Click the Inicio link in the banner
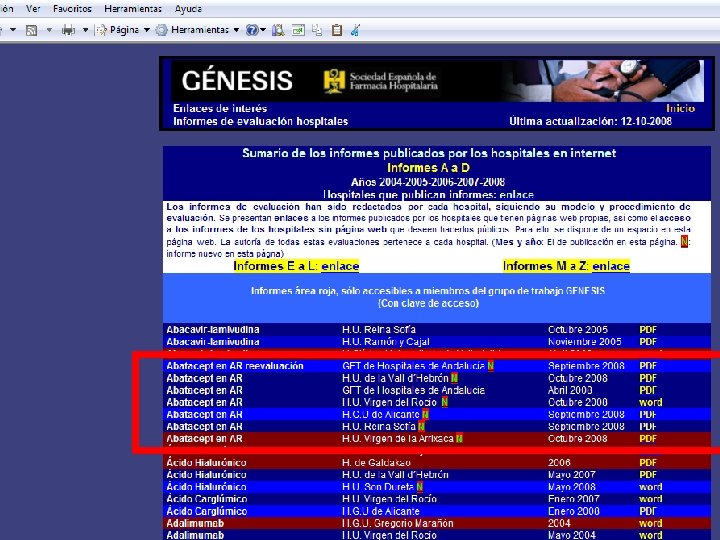The image size is (720, 540). (x=681, y=108)
